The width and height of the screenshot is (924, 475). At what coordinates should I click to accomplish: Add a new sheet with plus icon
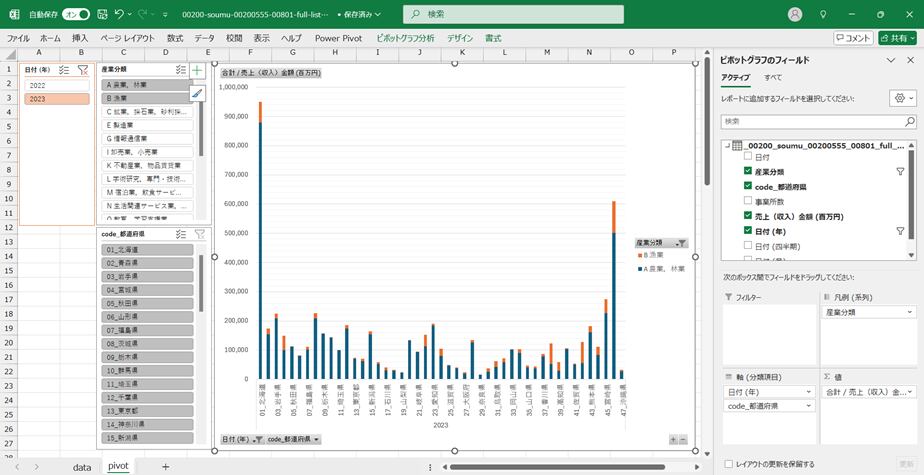click(166, 466)
